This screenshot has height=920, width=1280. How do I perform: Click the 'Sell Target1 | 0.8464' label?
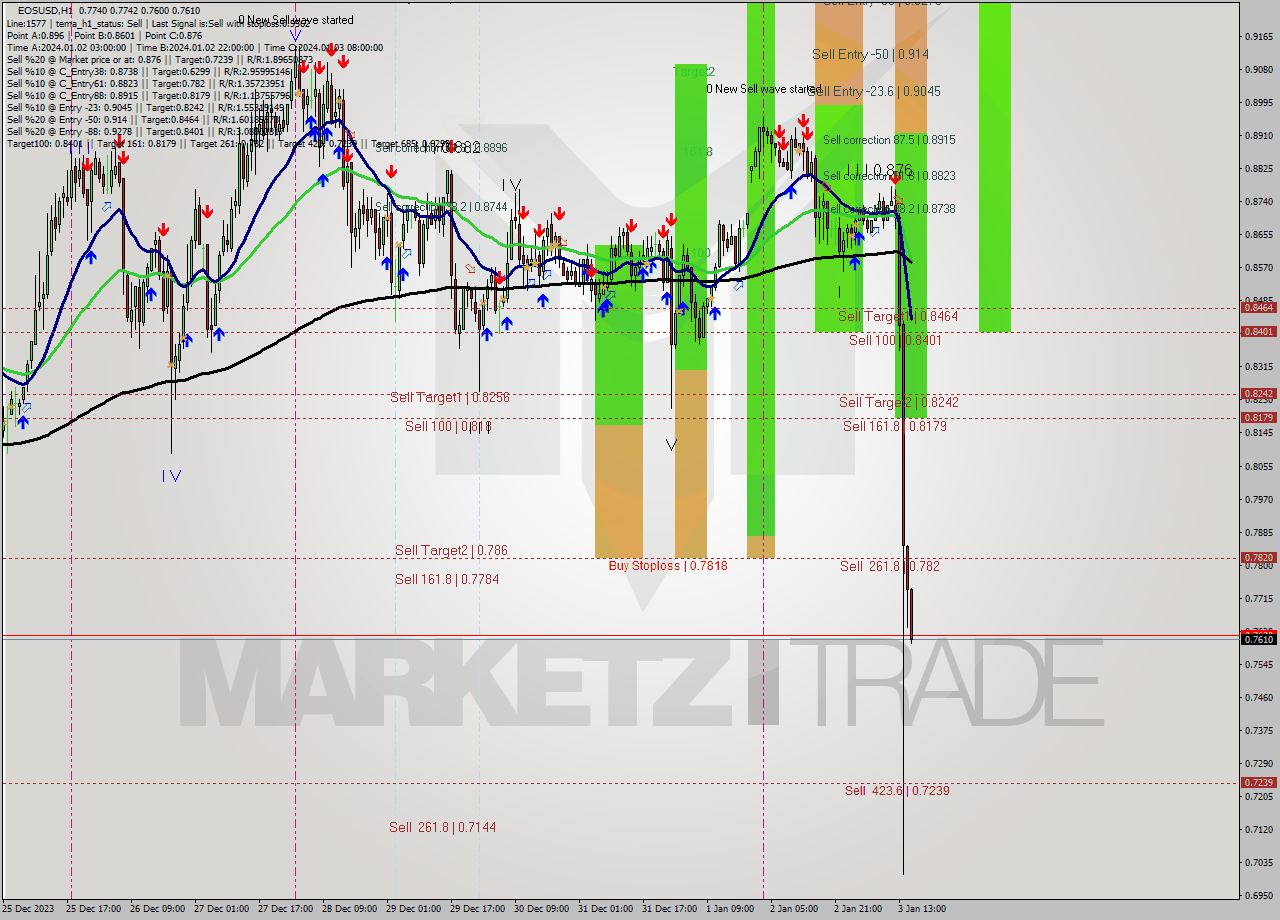[x=898, y=316]
